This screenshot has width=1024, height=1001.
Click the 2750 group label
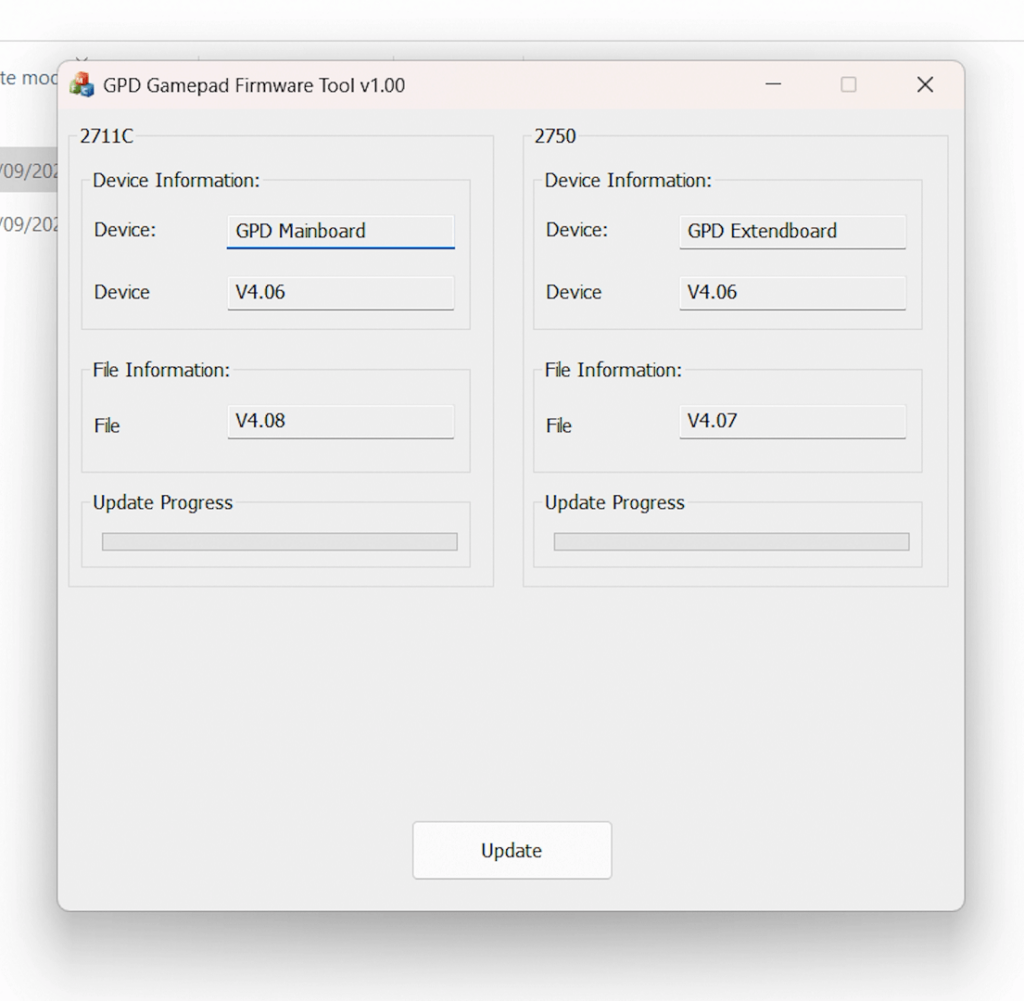[555, 136]
